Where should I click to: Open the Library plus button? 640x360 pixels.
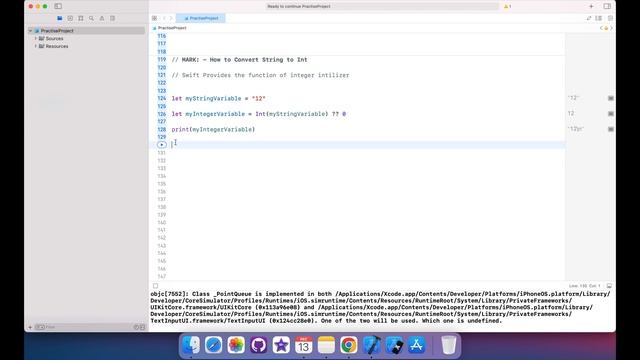click(591, 6)
